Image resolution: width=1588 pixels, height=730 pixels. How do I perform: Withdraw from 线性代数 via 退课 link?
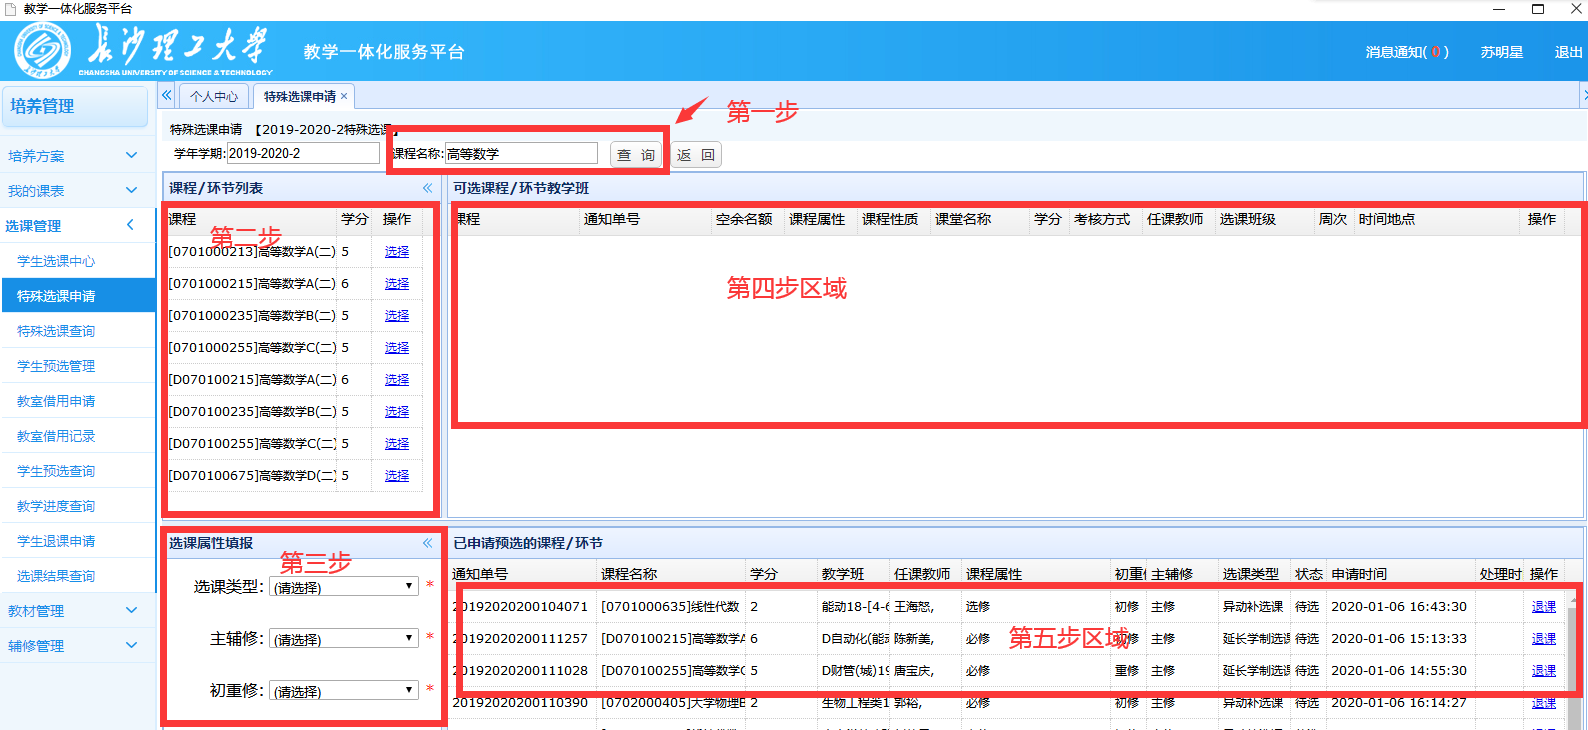pos(1543,607)
